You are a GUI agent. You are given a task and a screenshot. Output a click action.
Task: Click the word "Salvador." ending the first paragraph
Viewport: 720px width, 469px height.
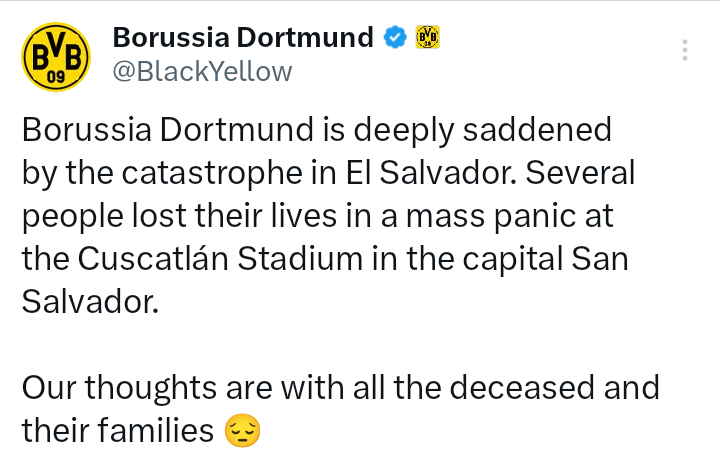tap(90, 302)
